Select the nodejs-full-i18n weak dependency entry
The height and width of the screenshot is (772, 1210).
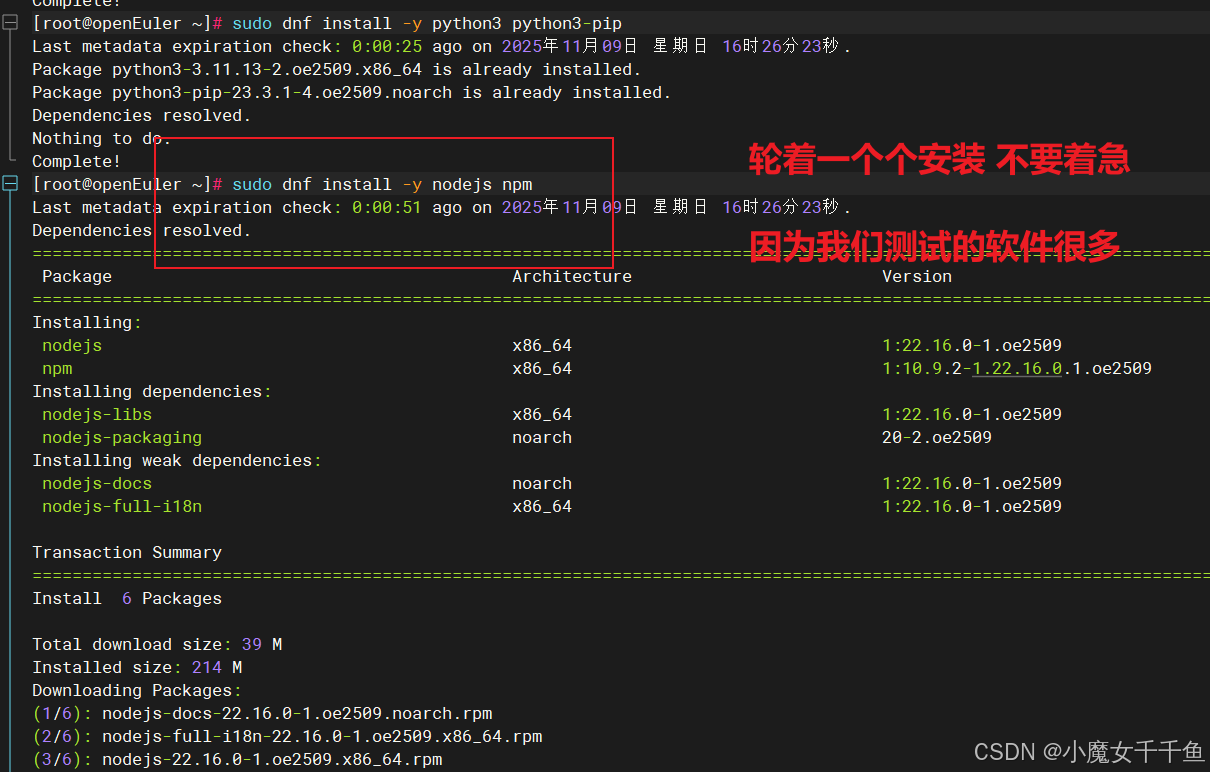click(x=121, y=506)
